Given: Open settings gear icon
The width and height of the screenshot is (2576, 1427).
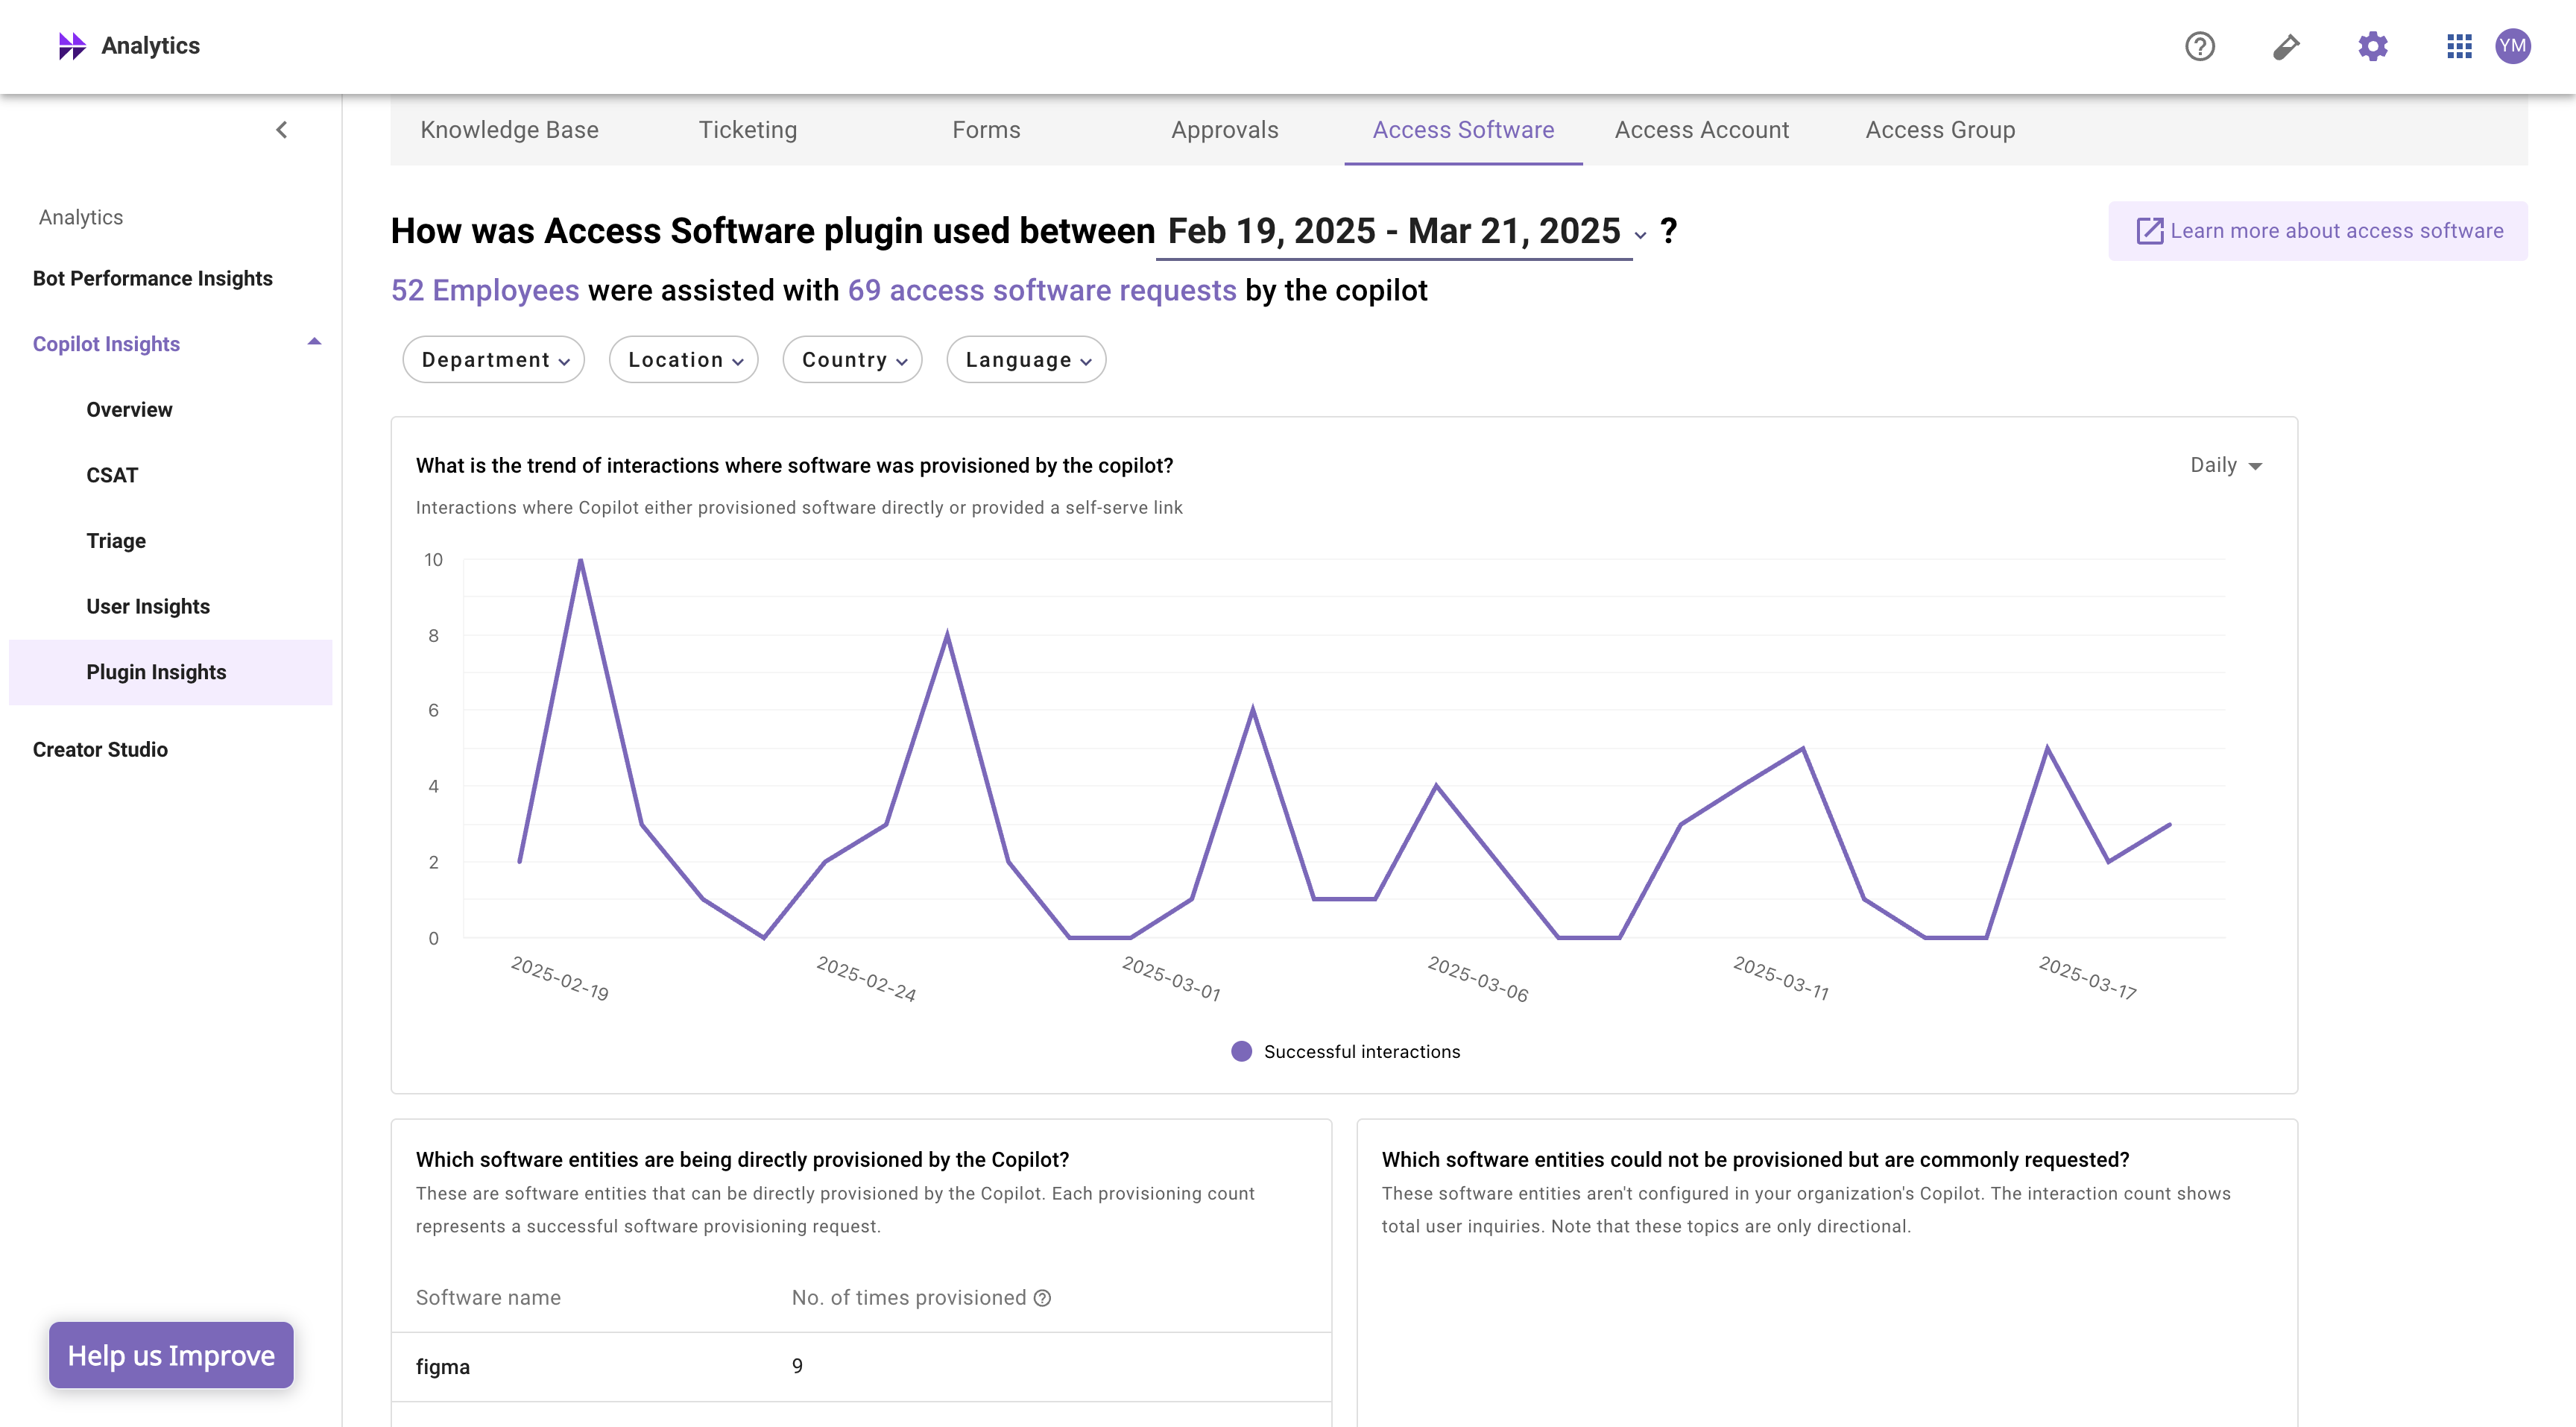Looking at the screenshot, I should click(2372, 46).
